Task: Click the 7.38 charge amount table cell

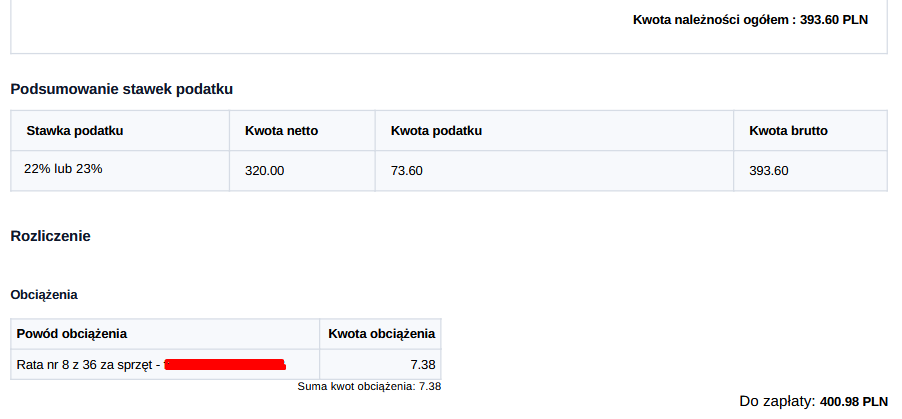Action: tap(423, 365)
